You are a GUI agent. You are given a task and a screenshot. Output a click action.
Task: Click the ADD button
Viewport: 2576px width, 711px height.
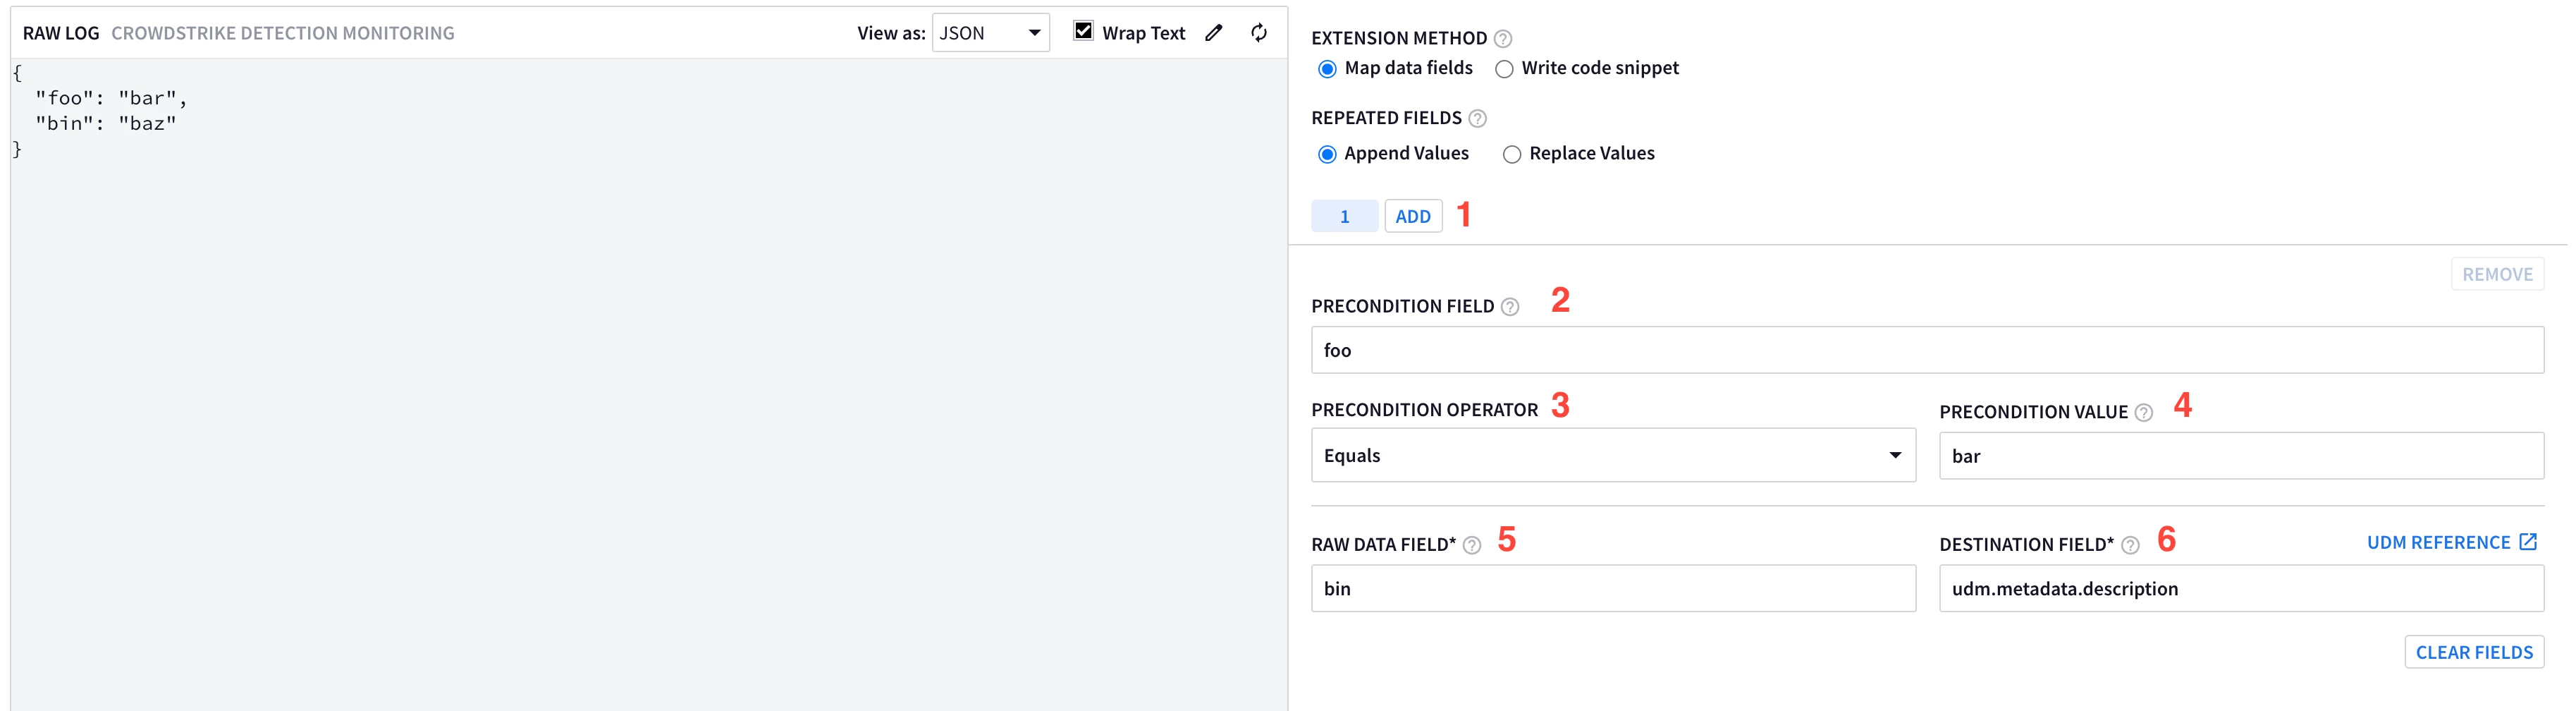click(x=1413, y=216)
